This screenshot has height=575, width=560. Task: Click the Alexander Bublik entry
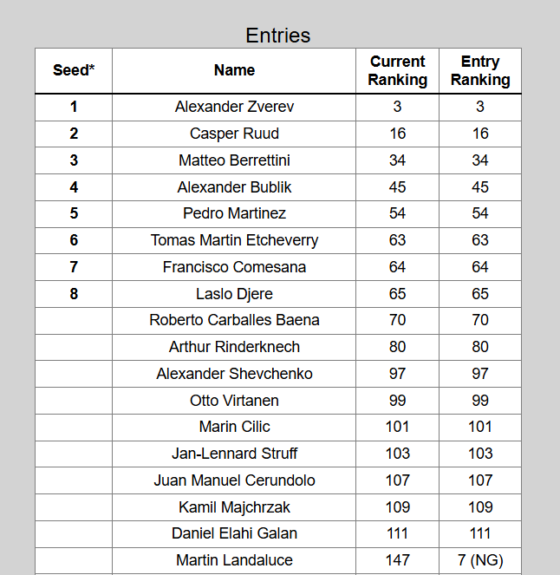pyautogui.click(x=234, y=187)
